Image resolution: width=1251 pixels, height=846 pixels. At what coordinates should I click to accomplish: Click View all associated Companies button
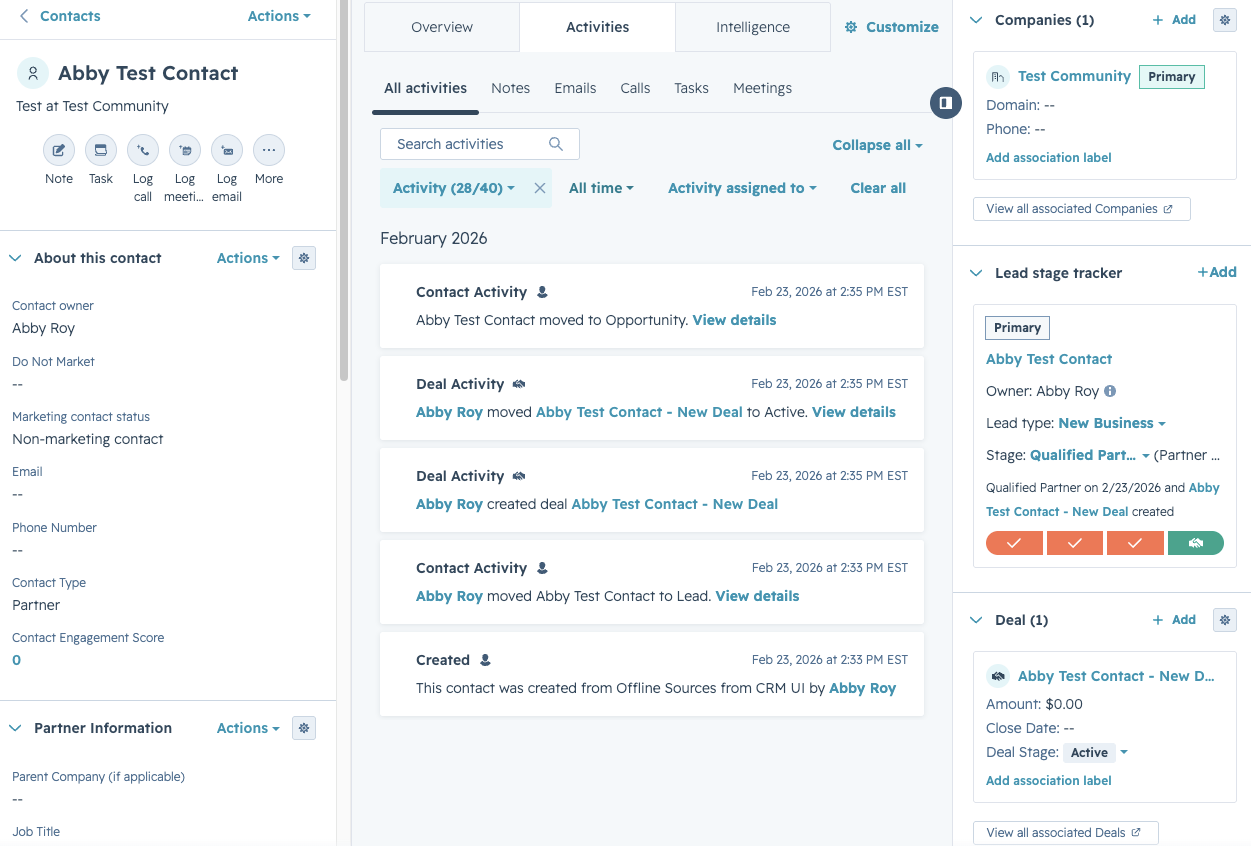tap(1081, 209)
